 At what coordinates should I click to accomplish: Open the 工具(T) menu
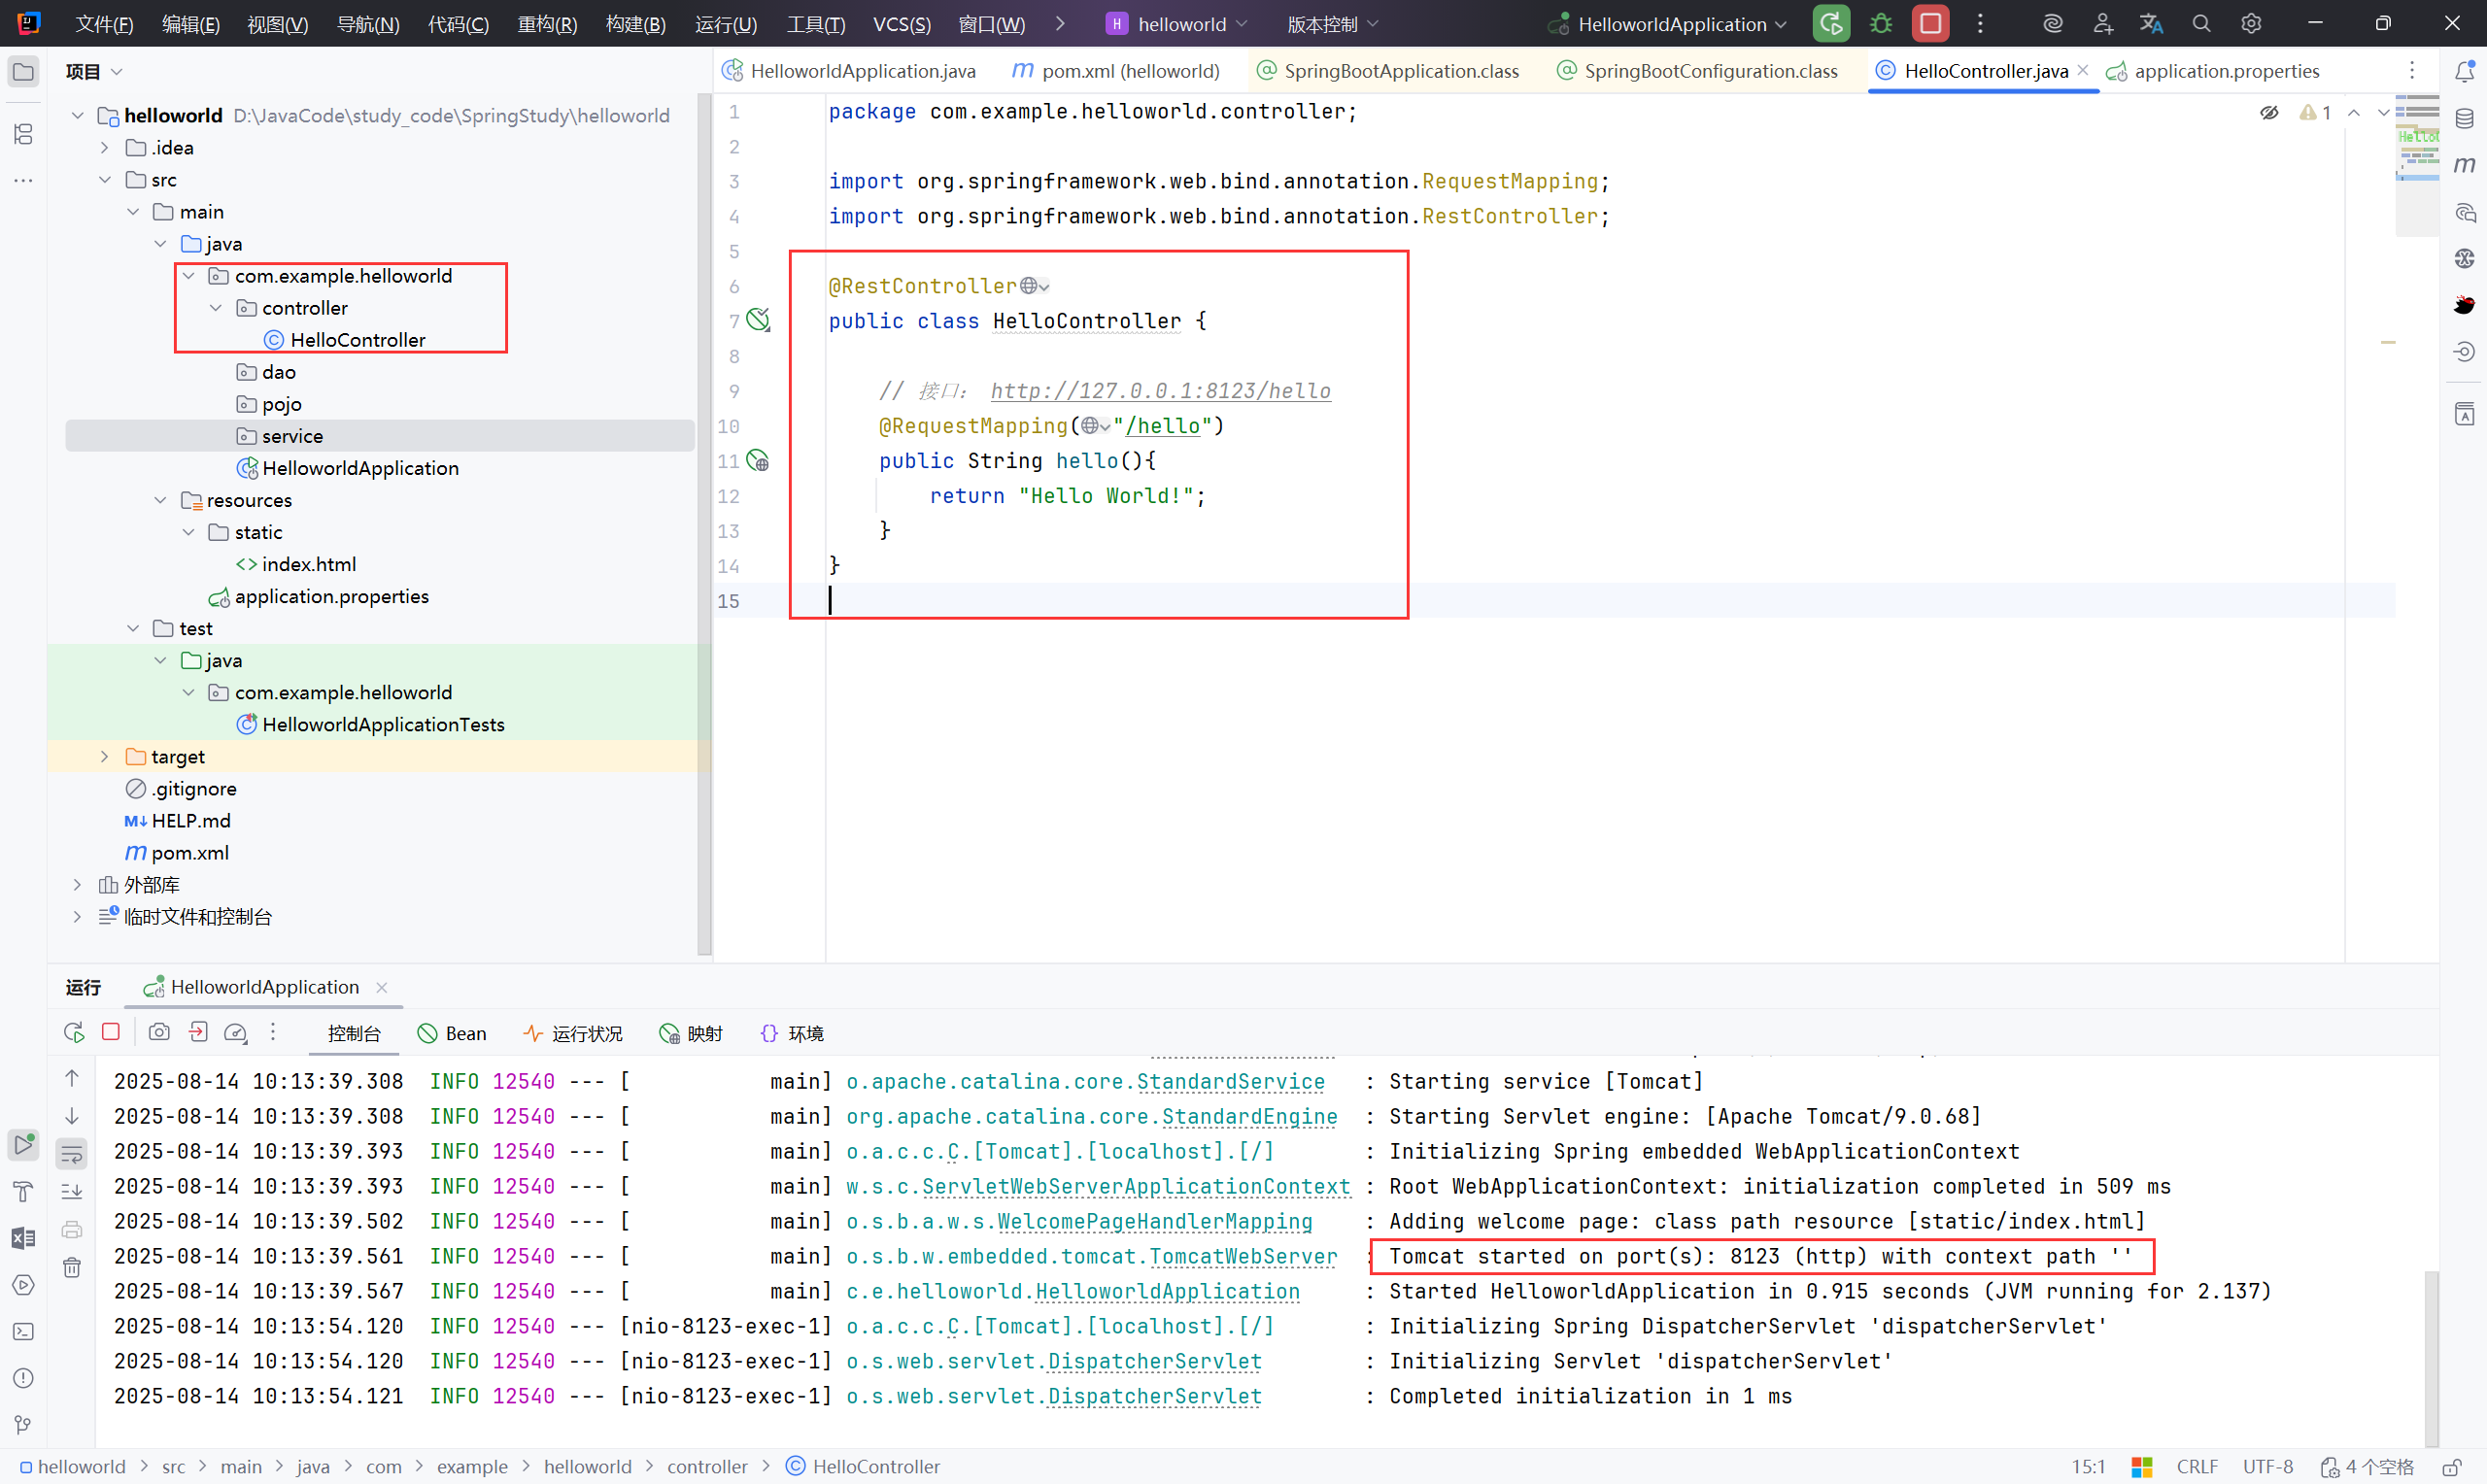pos(815,24)
